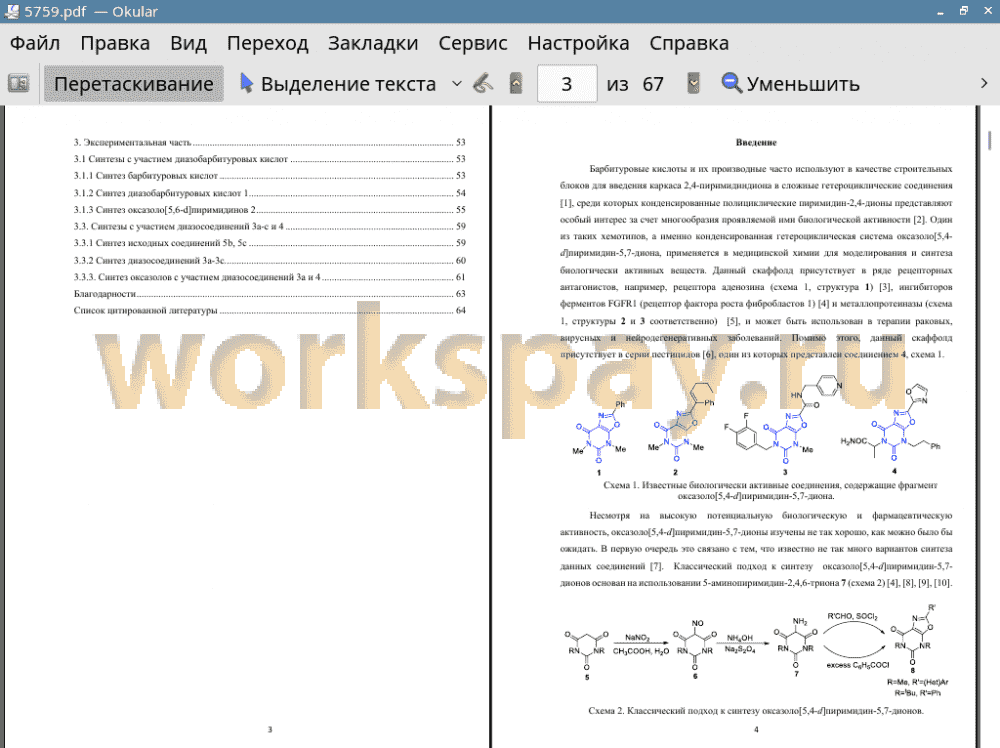Click chemical structure labeled 4
Viewport: 1000px width, 748px height.
pyautogui.click(x=892, y=428)
